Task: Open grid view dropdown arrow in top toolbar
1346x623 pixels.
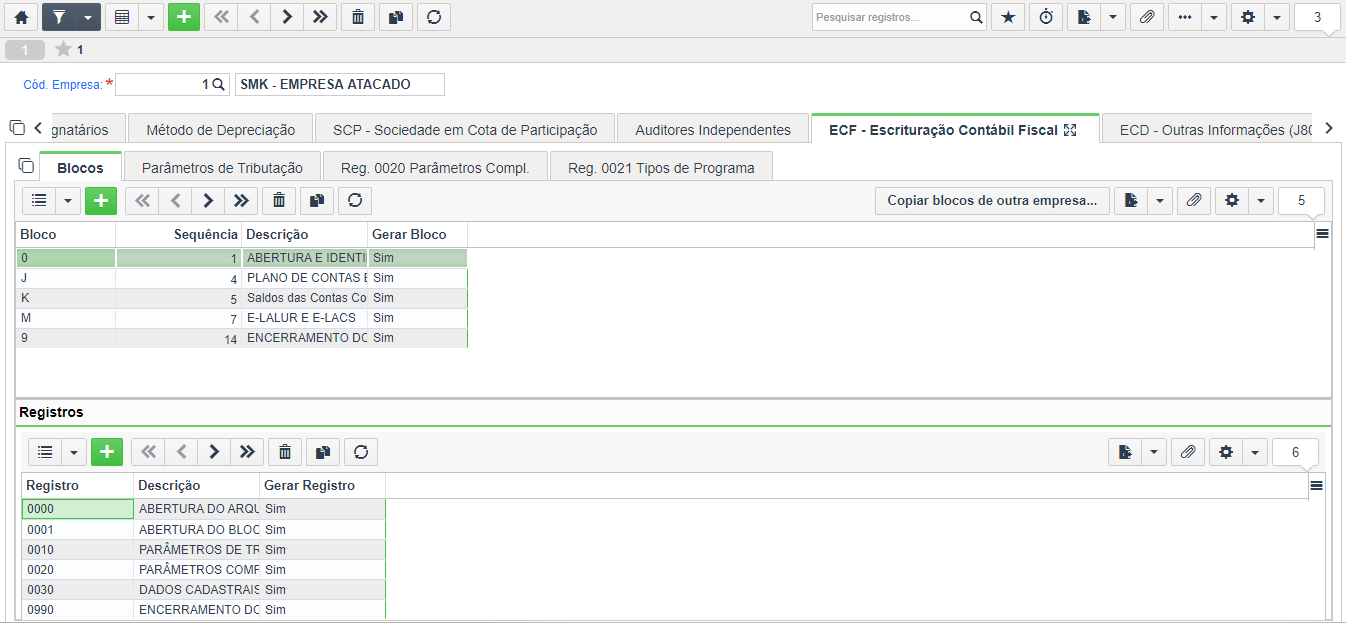Action: (x=151, y=17)
